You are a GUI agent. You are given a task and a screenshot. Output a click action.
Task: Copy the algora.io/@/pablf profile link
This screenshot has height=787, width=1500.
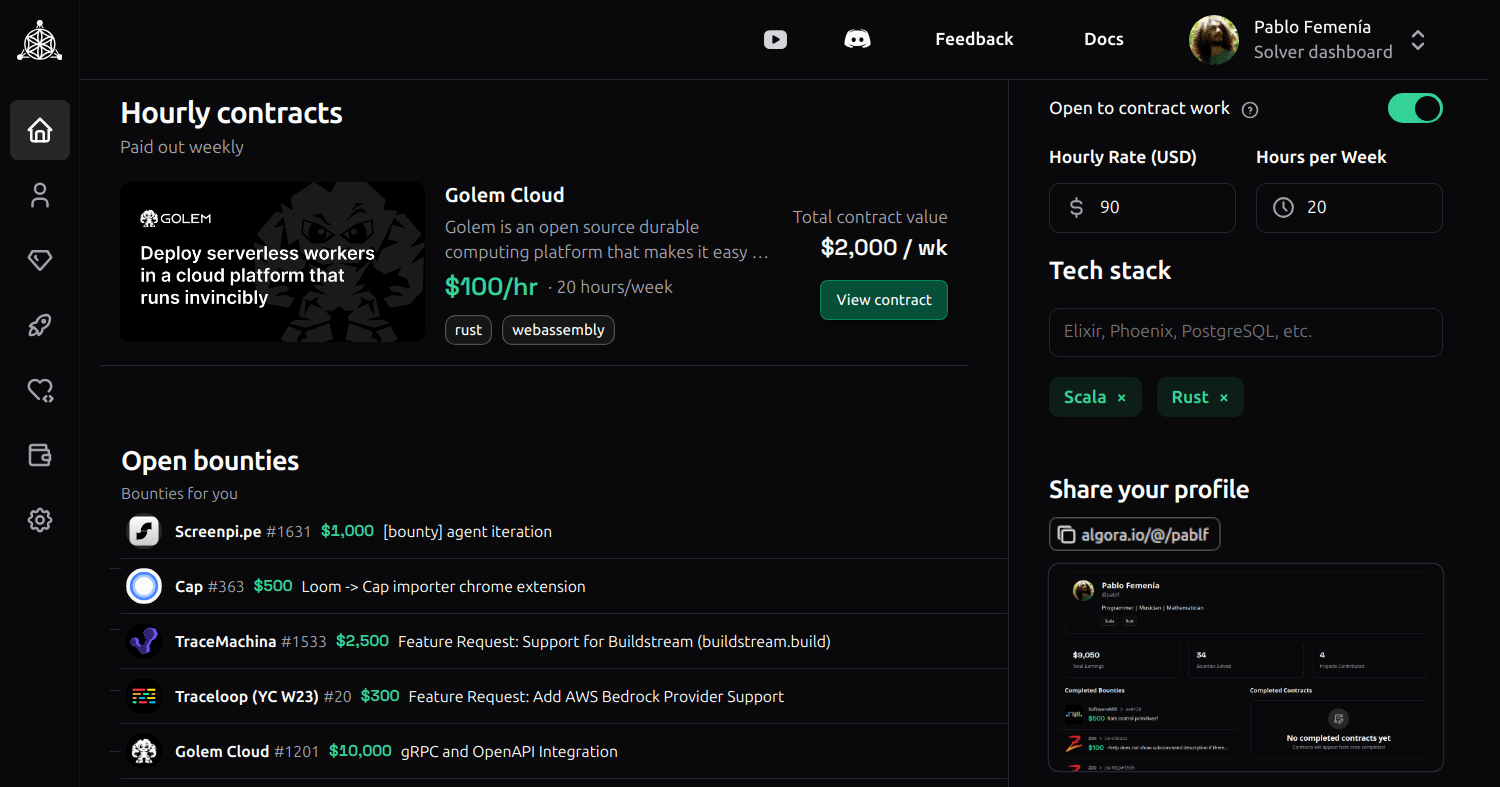click(x=1134, y=535)
